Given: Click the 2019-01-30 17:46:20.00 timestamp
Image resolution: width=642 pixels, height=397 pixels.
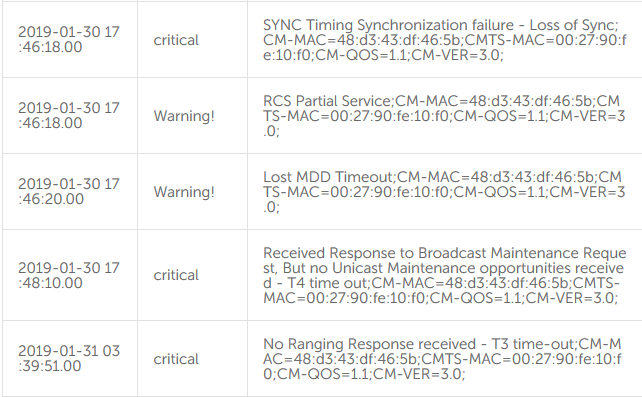Looking at the screenshot, I should coord(69,192).
